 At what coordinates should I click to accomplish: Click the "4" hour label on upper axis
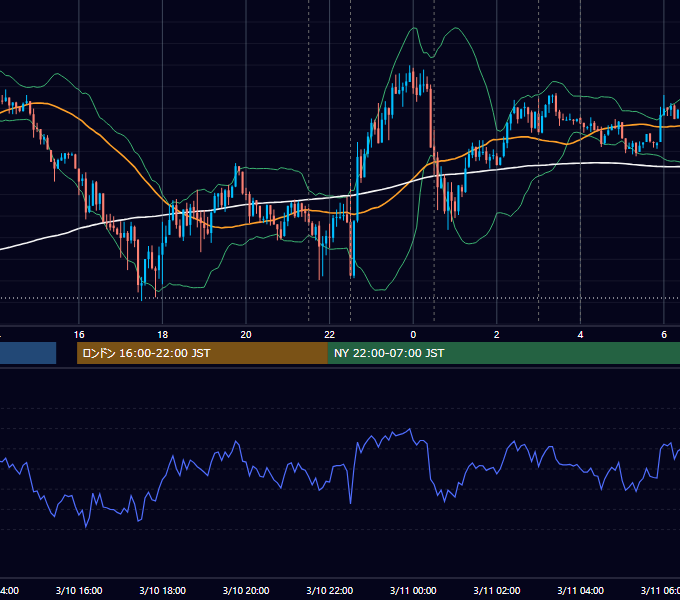[580, 334]
